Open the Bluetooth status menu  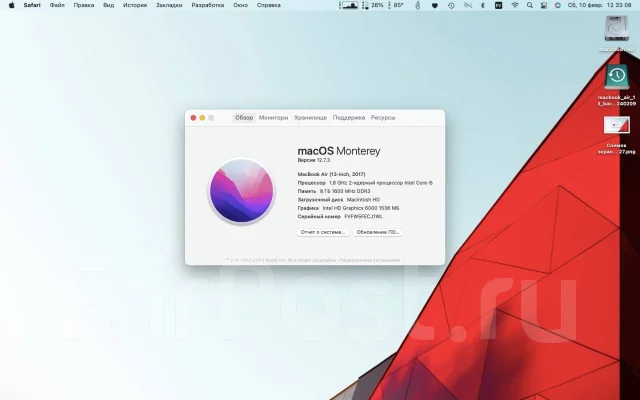[482, 5]
